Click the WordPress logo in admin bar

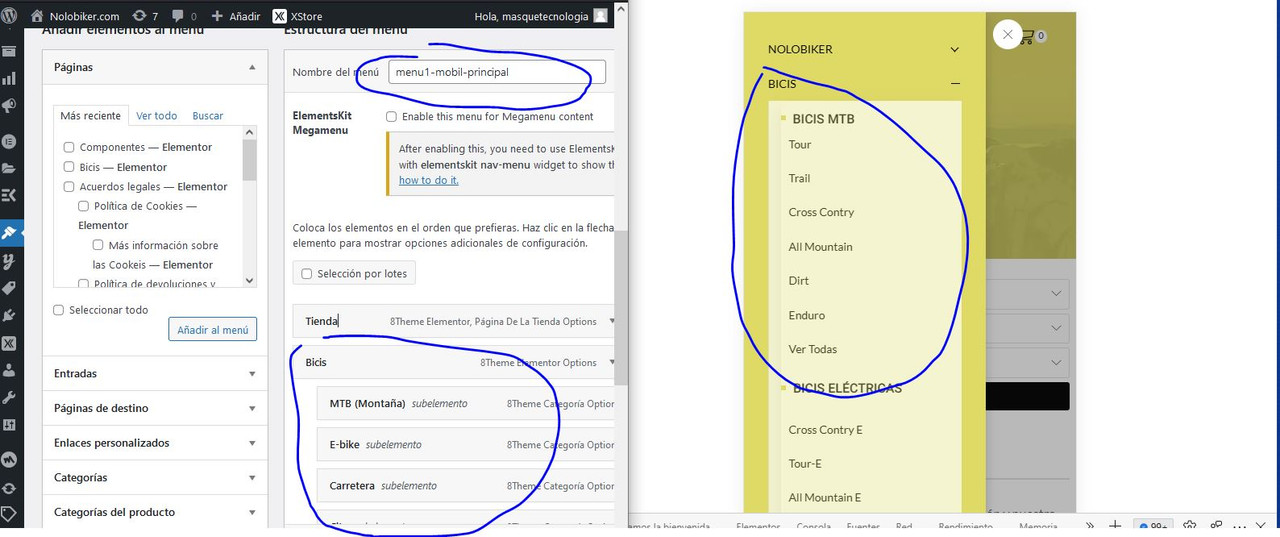(10, 16)
